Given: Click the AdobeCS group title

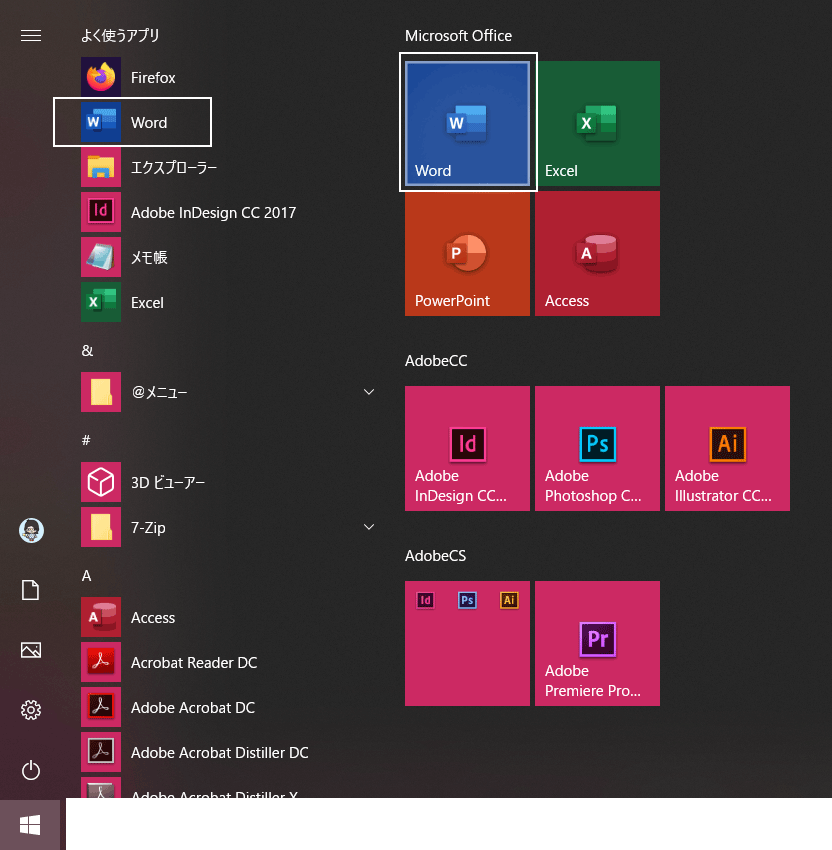Looking at the screenshot, I should pyautogui.click(x=436, y=556).
